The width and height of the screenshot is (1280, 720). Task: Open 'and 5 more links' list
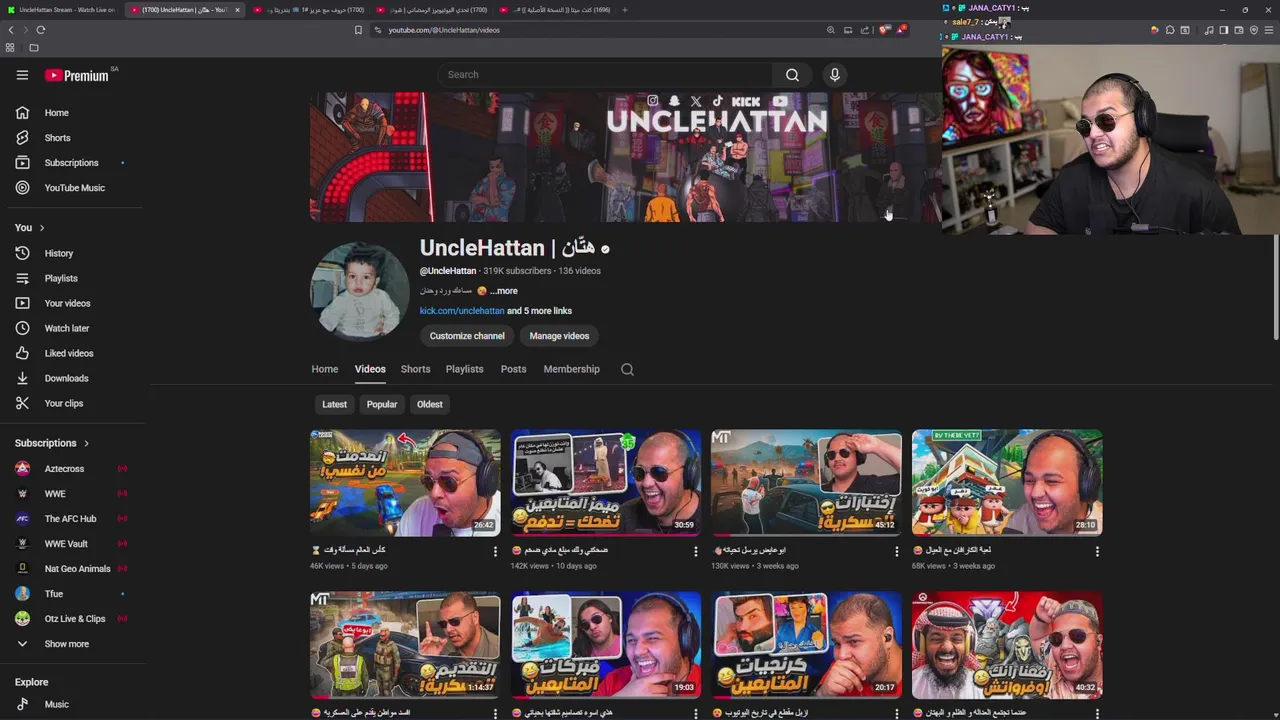click(539, 311)
